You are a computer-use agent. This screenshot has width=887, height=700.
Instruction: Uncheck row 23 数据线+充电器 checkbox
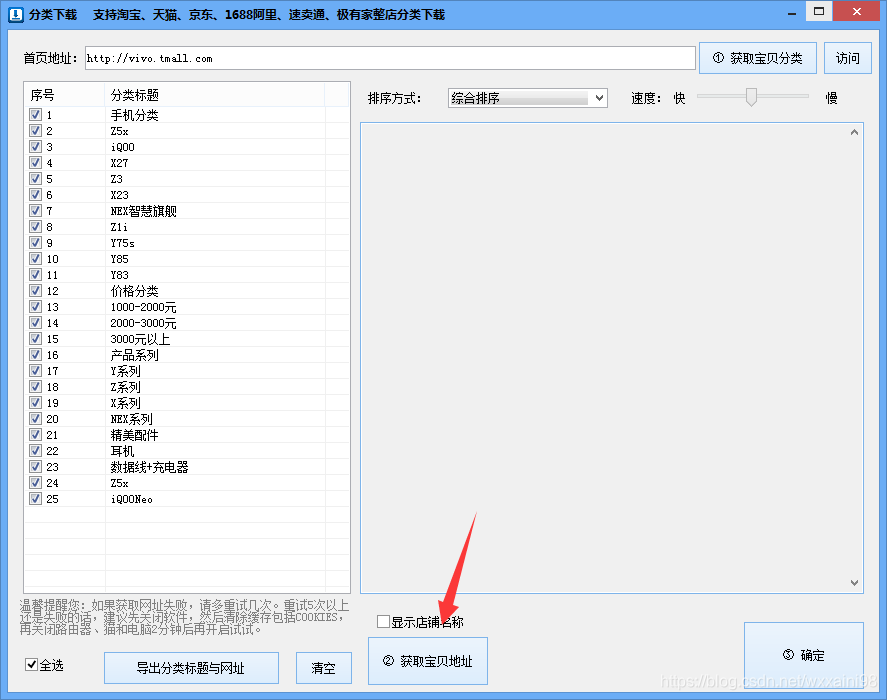pyautogui.click(x=35, y=467)
